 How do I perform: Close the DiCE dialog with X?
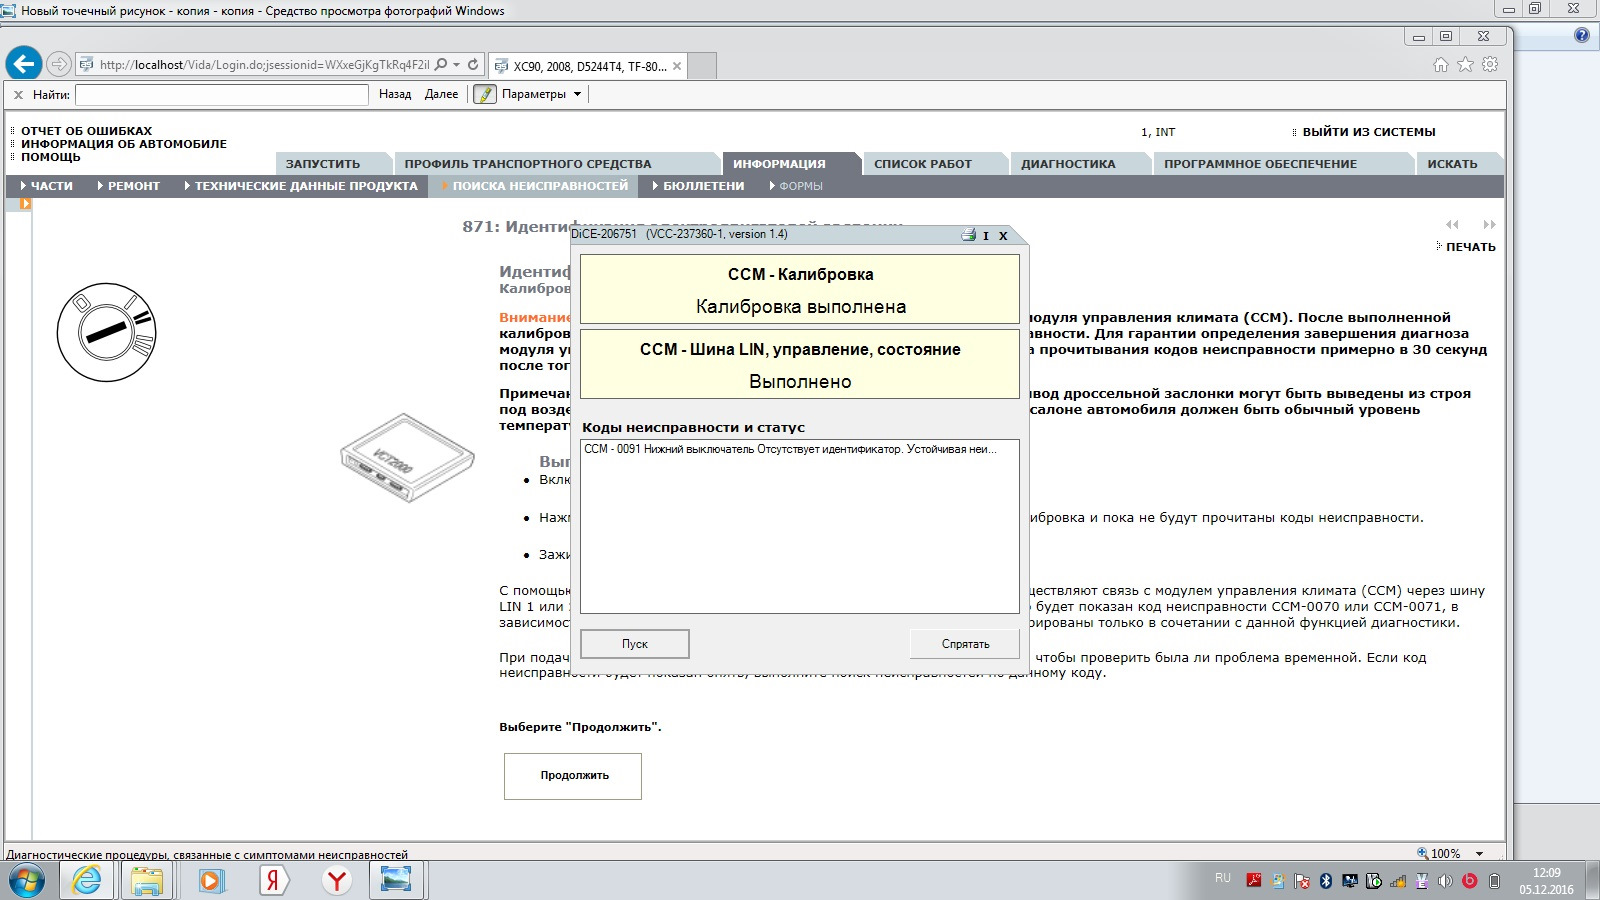(1003, 236)
